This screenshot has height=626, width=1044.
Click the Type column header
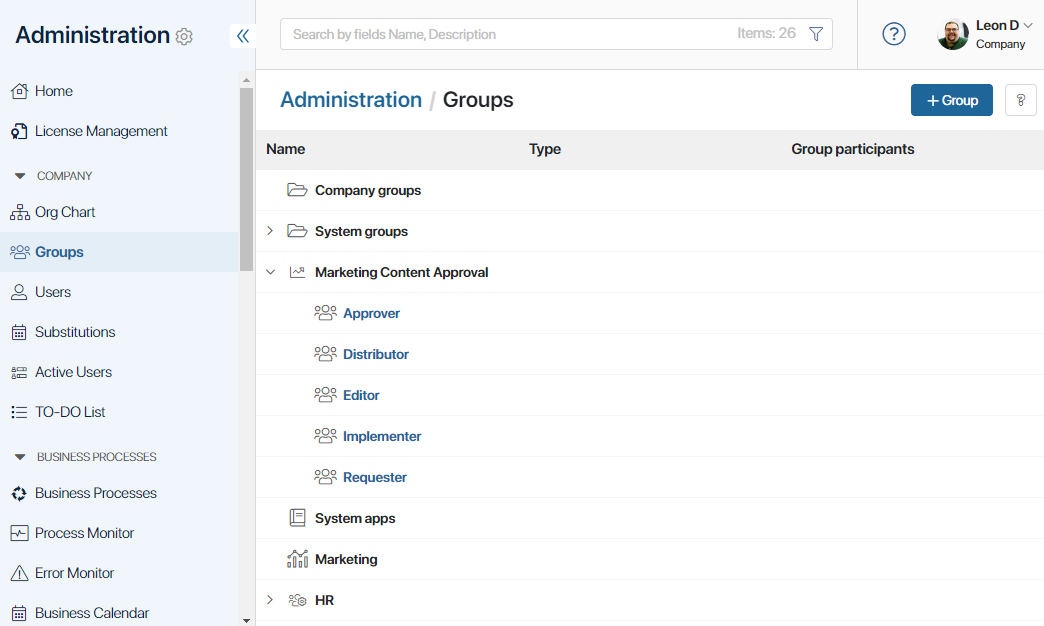click(545, 149)
